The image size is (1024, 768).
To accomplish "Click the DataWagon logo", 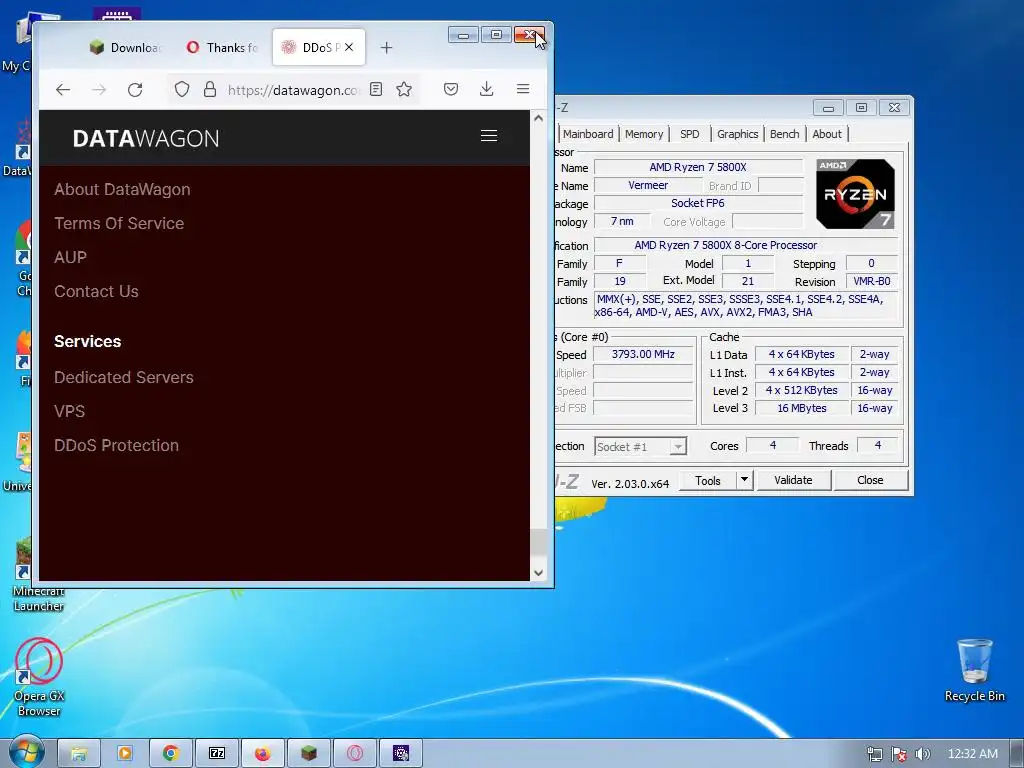I will coord(146,138).
